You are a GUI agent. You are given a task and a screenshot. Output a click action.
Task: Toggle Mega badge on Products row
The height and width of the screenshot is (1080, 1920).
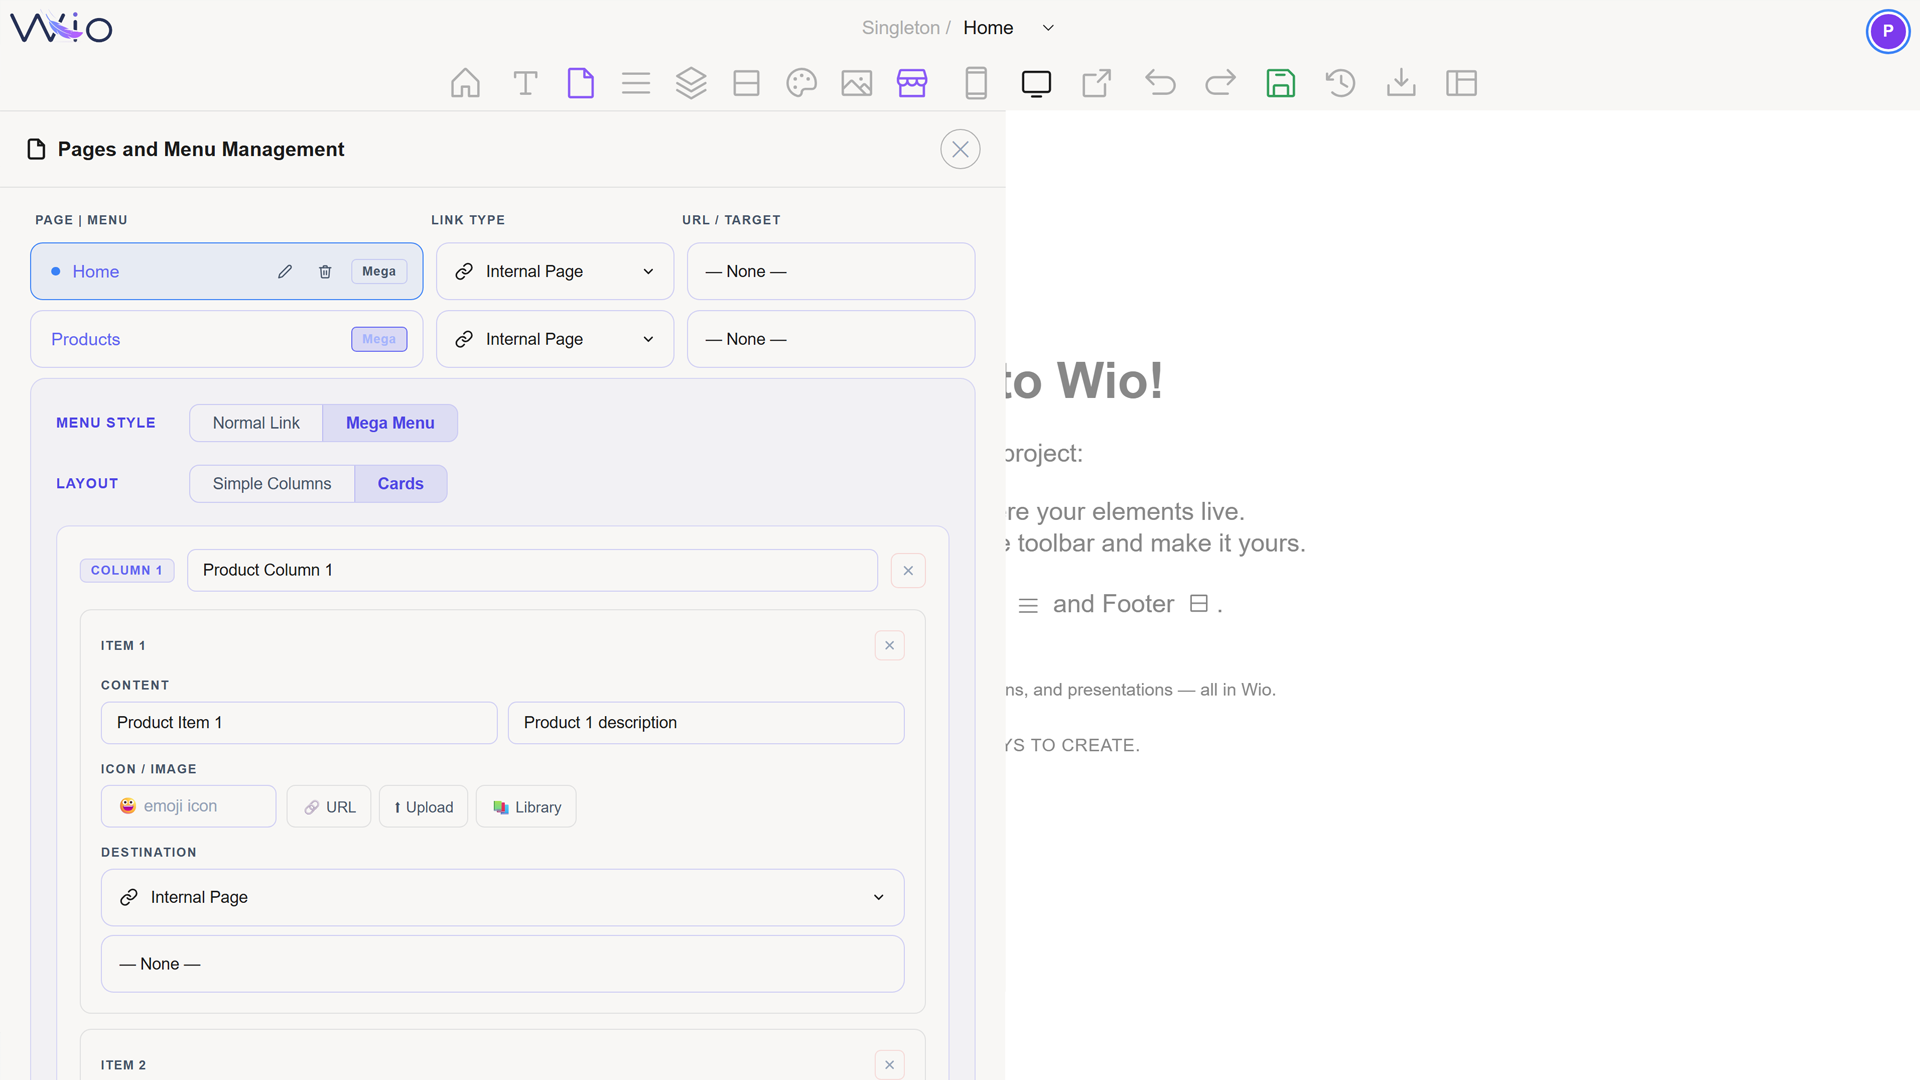(x=379, y=339)
